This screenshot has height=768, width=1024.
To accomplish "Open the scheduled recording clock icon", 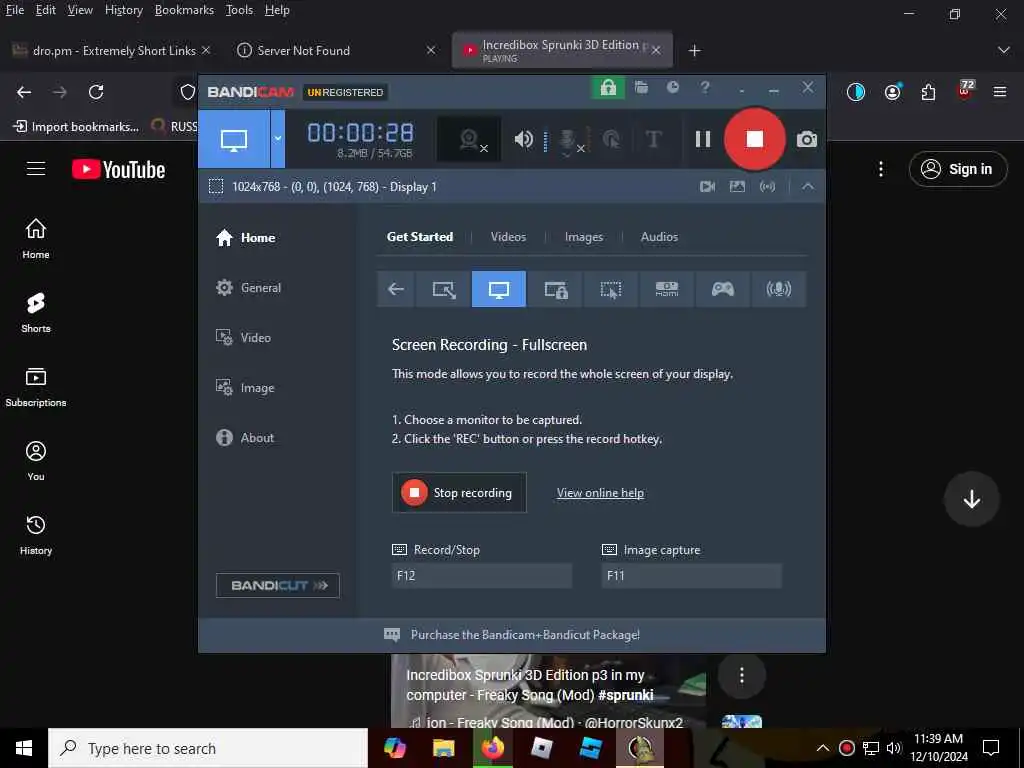I will click(x=673, y=88).
